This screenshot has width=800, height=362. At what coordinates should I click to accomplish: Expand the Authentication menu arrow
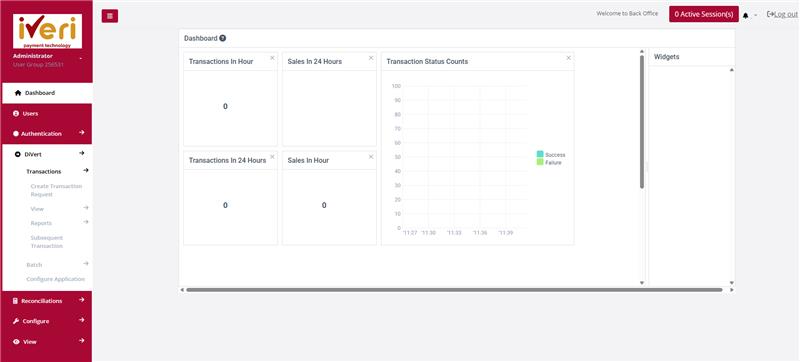coord(82,133)
